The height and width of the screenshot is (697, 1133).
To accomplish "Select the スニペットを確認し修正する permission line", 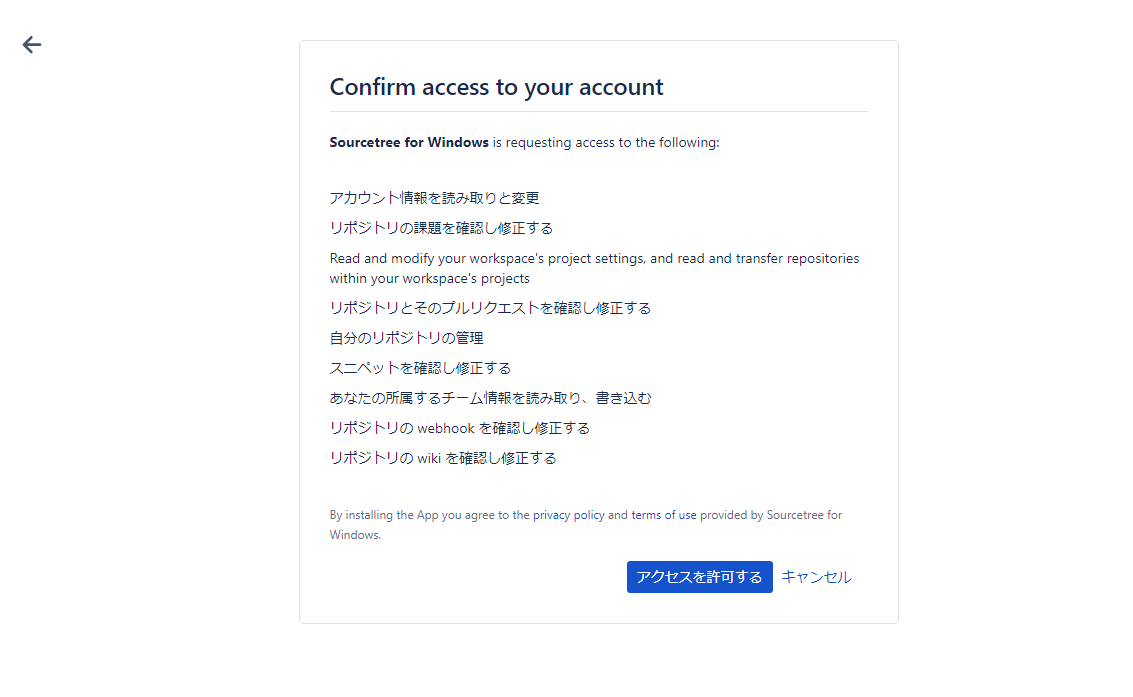I will (420, 368).
